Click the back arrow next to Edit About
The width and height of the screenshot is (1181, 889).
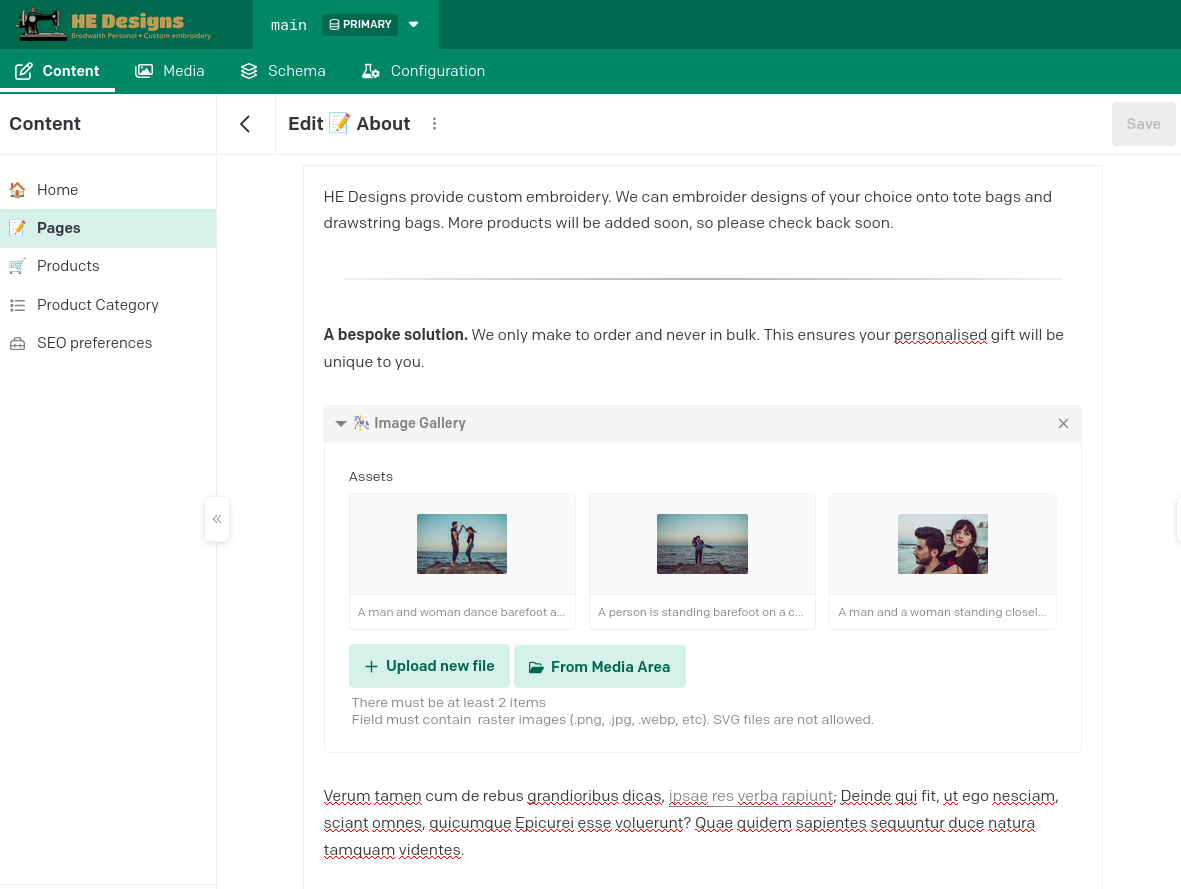tap(245, 124)
